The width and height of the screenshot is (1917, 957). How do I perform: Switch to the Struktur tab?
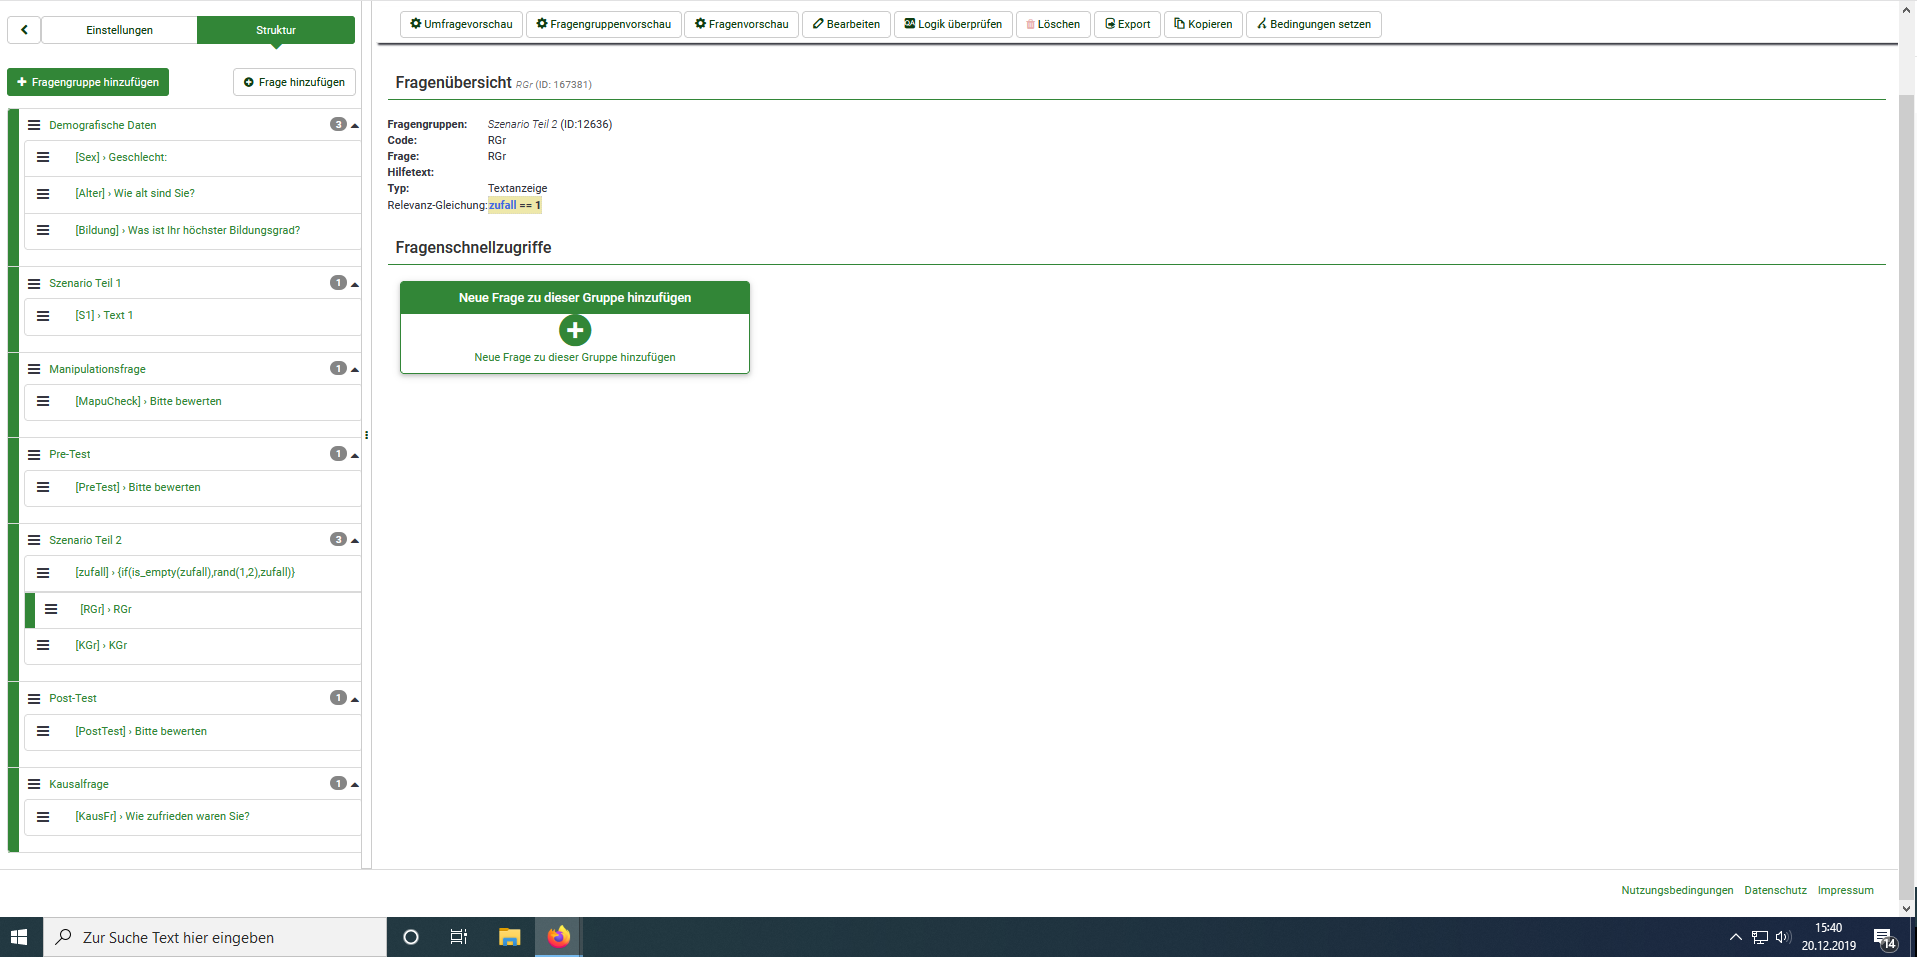[275, 30]
